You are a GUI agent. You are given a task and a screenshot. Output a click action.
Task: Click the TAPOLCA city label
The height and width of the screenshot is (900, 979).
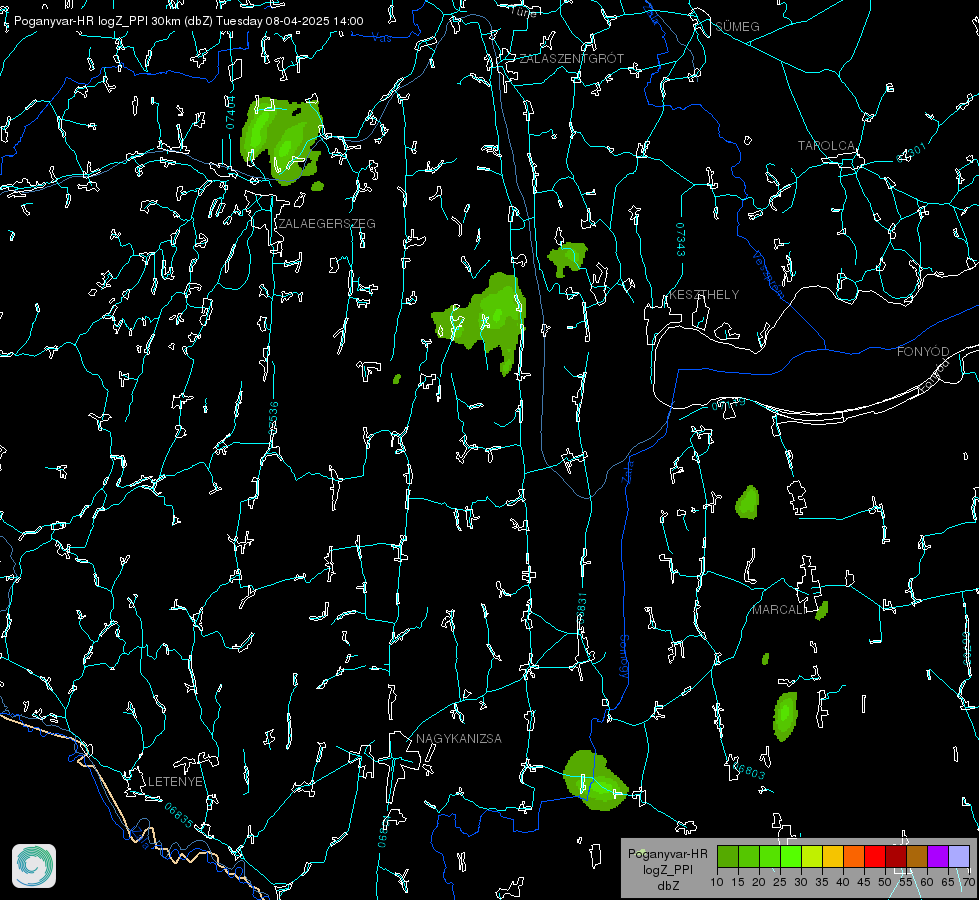826,146
